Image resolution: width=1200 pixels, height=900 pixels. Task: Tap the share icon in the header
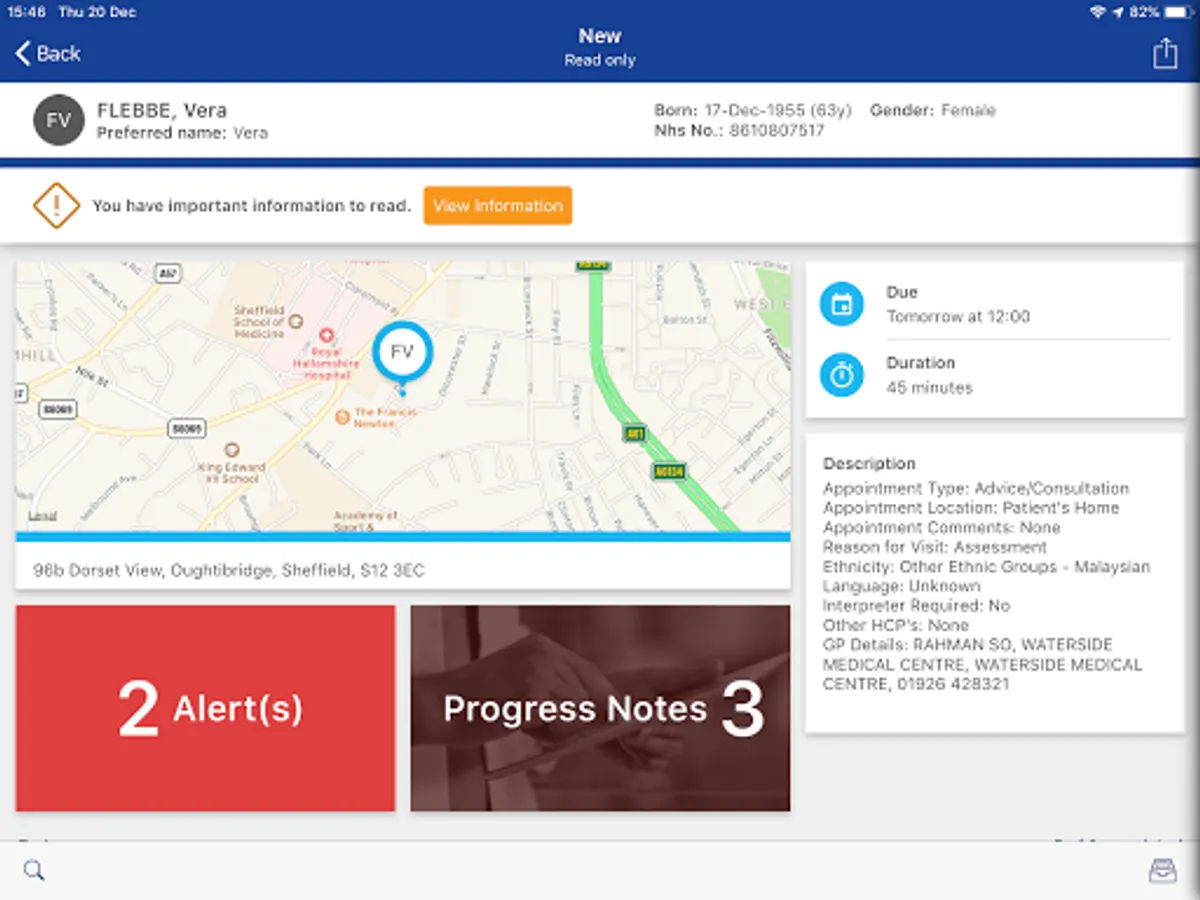pos(1165,53)
